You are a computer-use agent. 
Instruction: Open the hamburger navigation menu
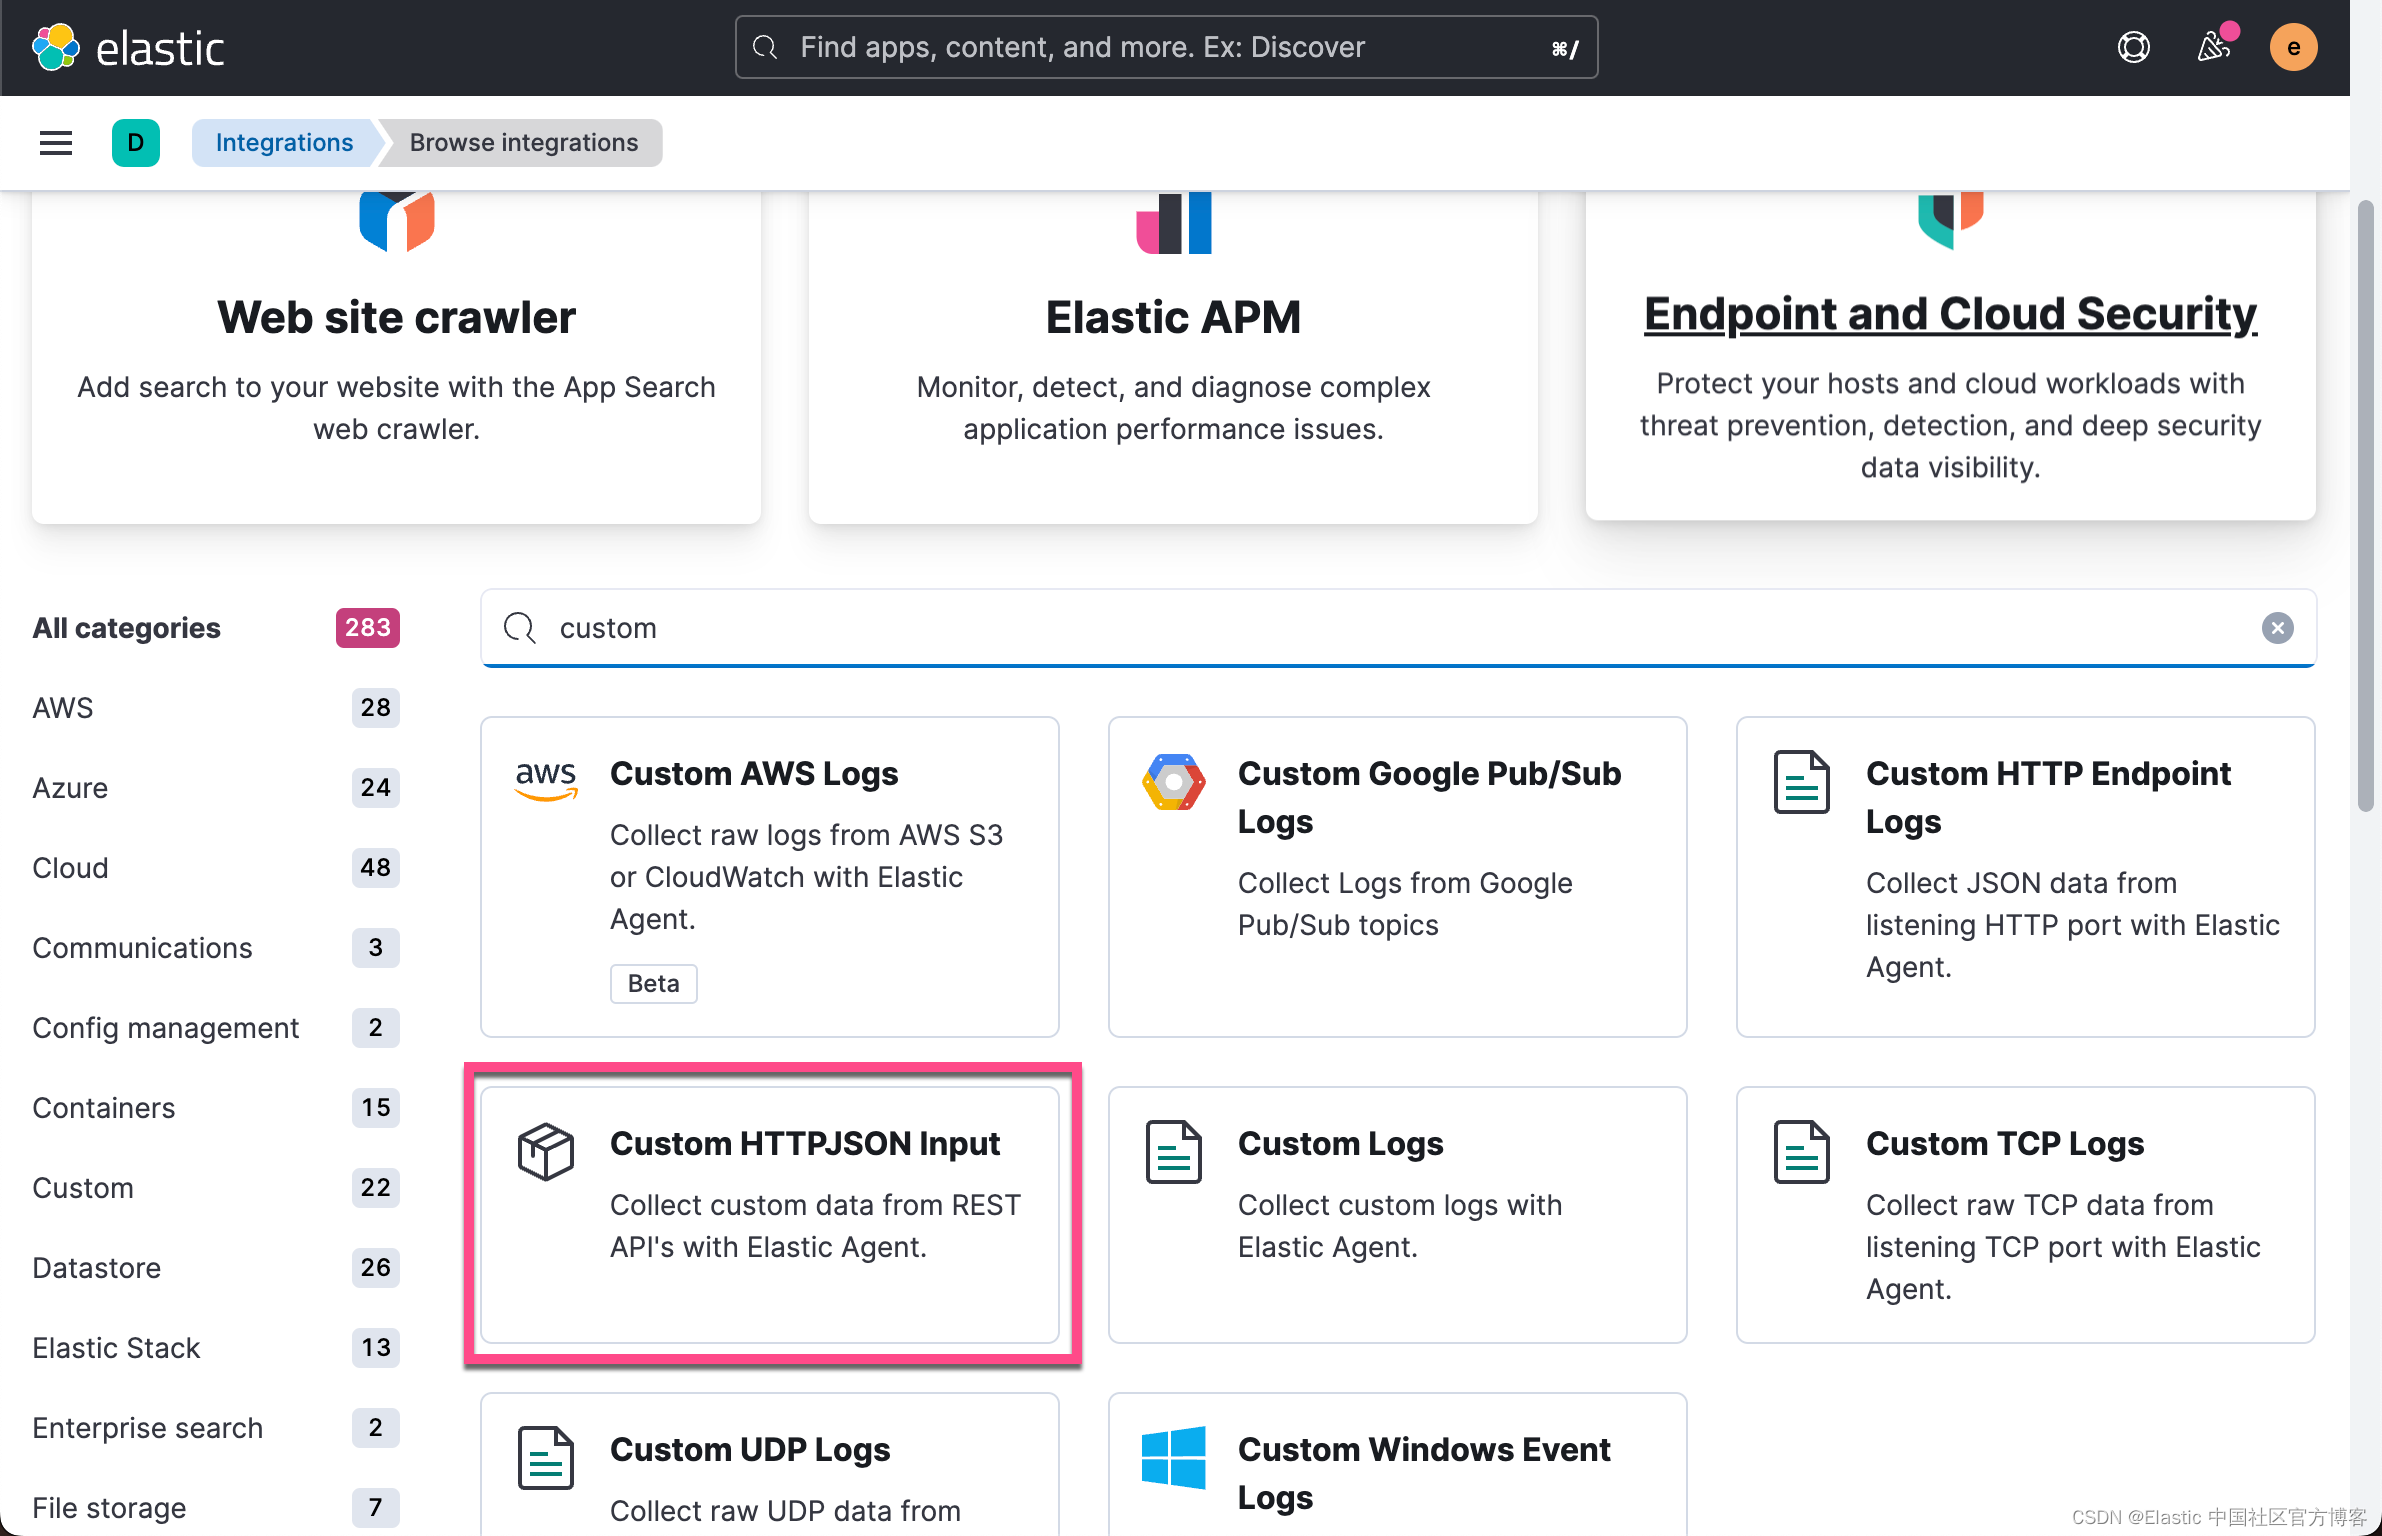(55, 142)
